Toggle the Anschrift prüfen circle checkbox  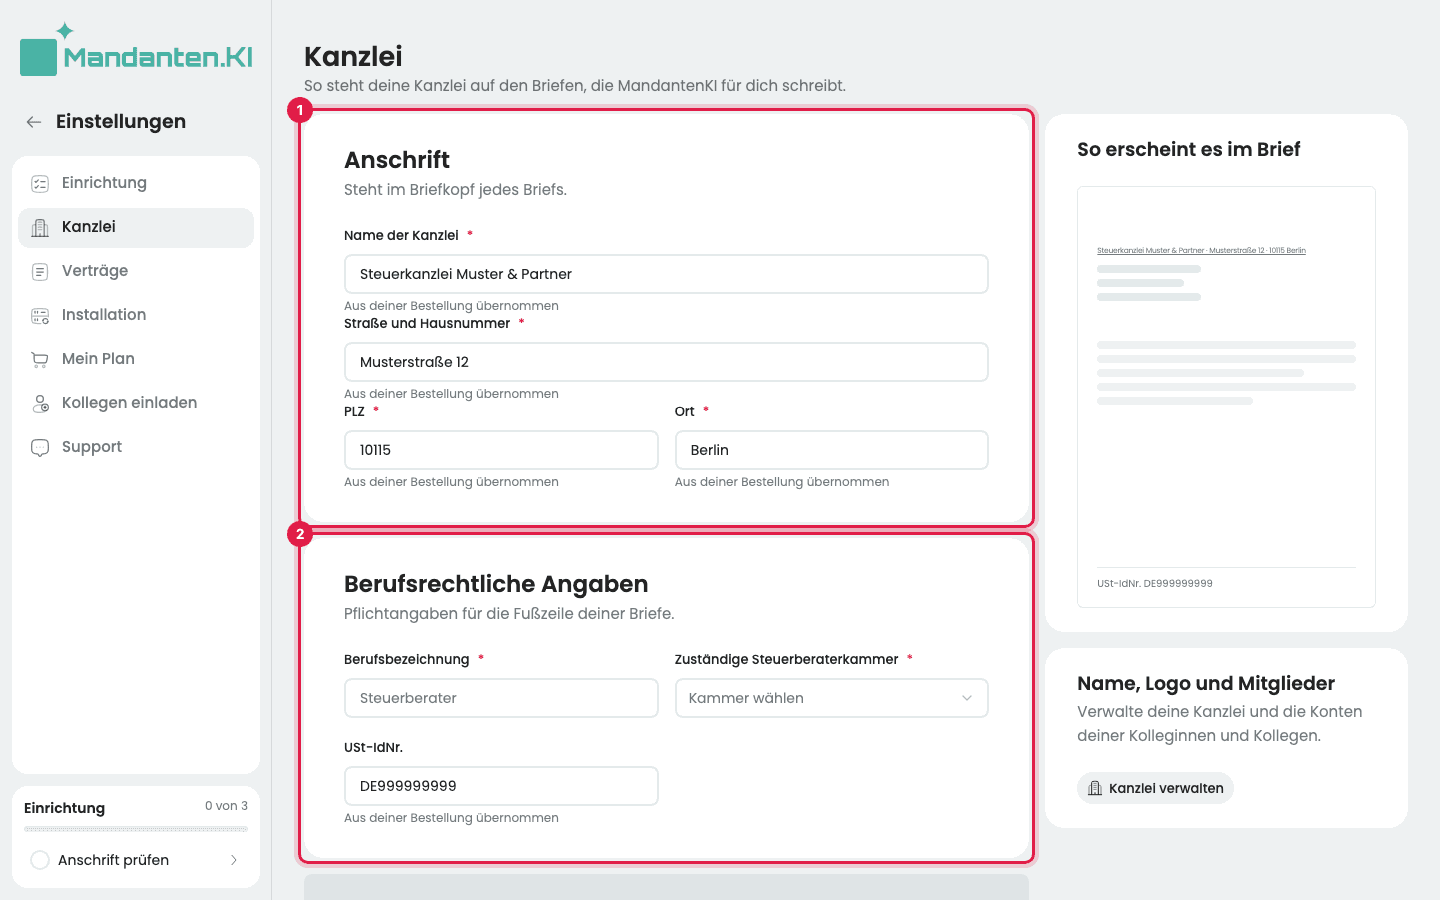coord(40,860)
